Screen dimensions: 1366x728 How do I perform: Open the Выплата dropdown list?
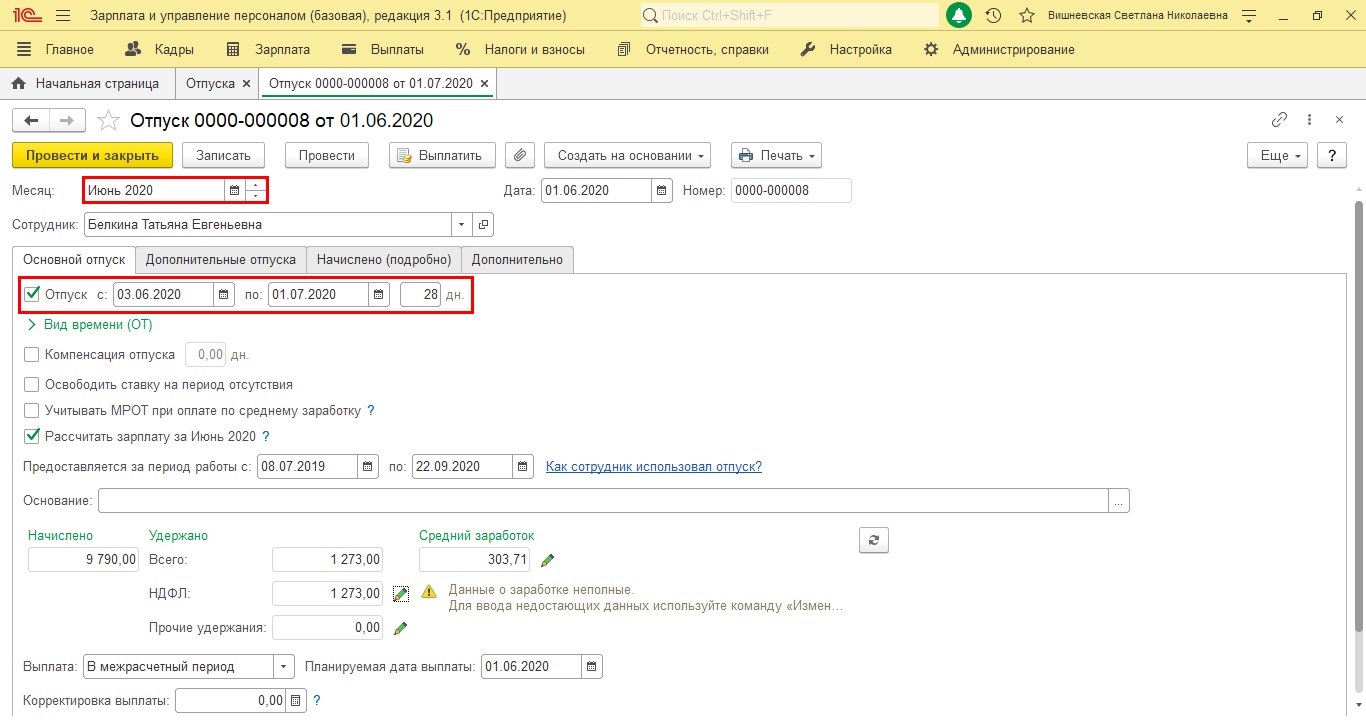285,666
